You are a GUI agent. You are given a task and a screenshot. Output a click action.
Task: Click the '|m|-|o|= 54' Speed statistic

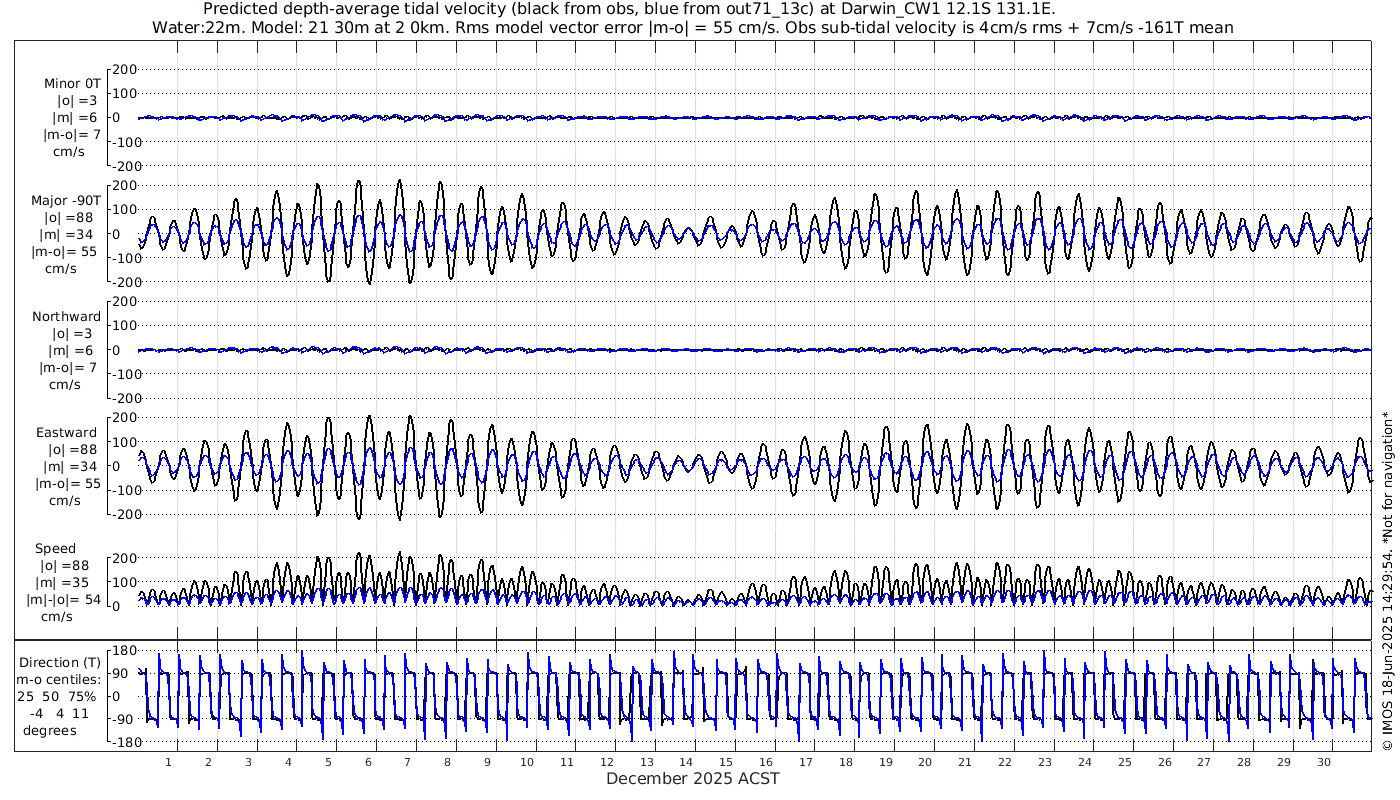point(64,600)
